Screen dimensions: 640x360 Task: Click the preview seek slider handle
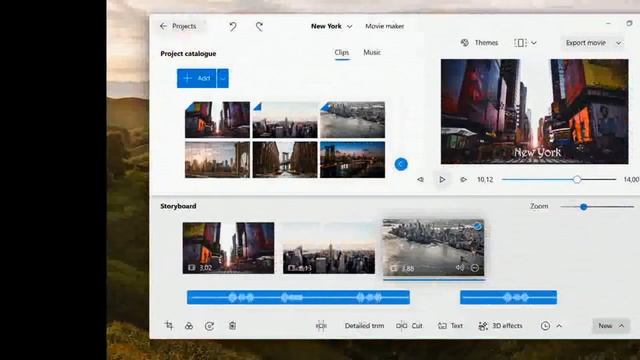tap(577, 179)
